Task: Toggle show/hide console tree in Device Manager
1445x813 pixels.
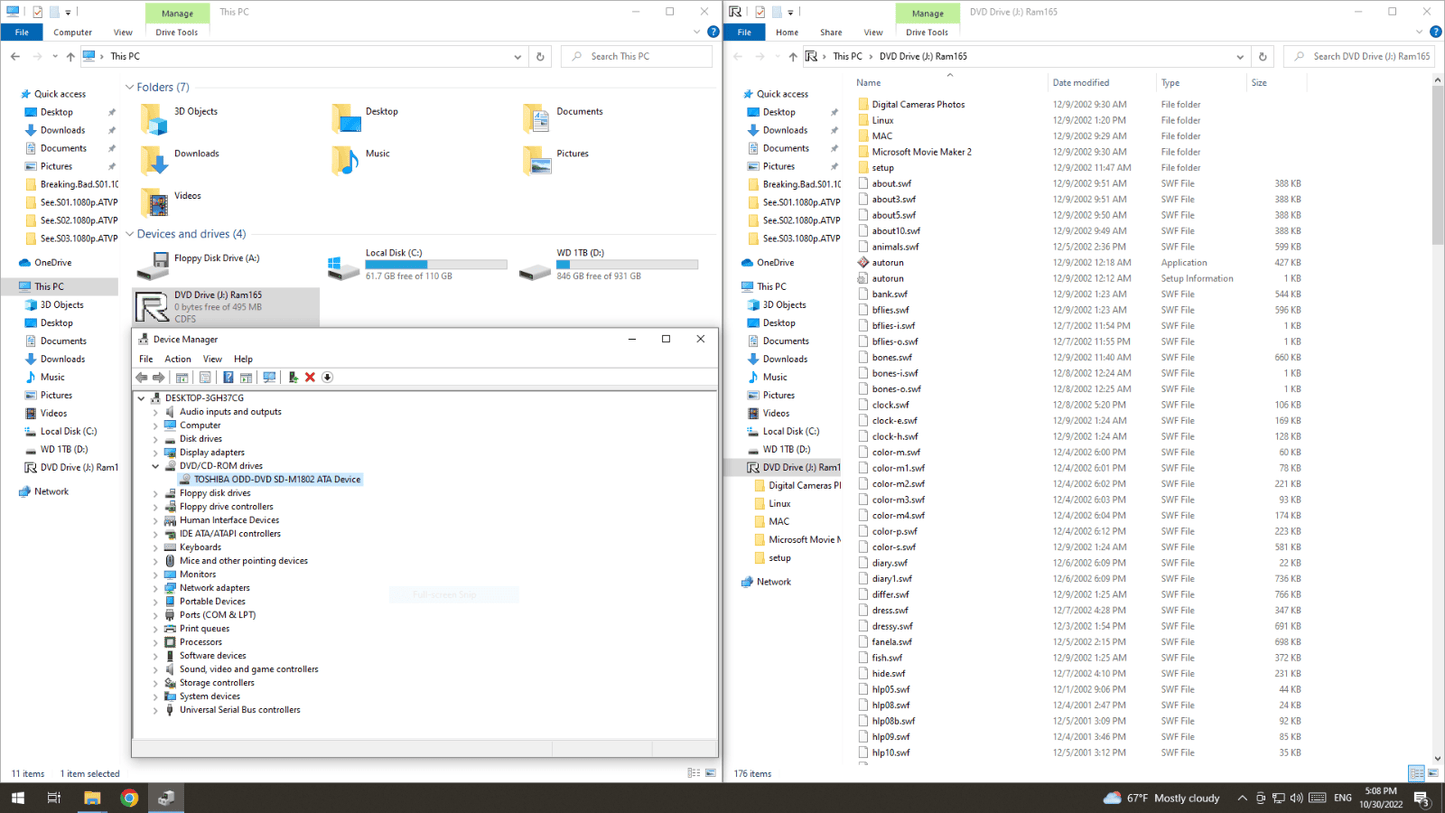Action: [182, 377]
